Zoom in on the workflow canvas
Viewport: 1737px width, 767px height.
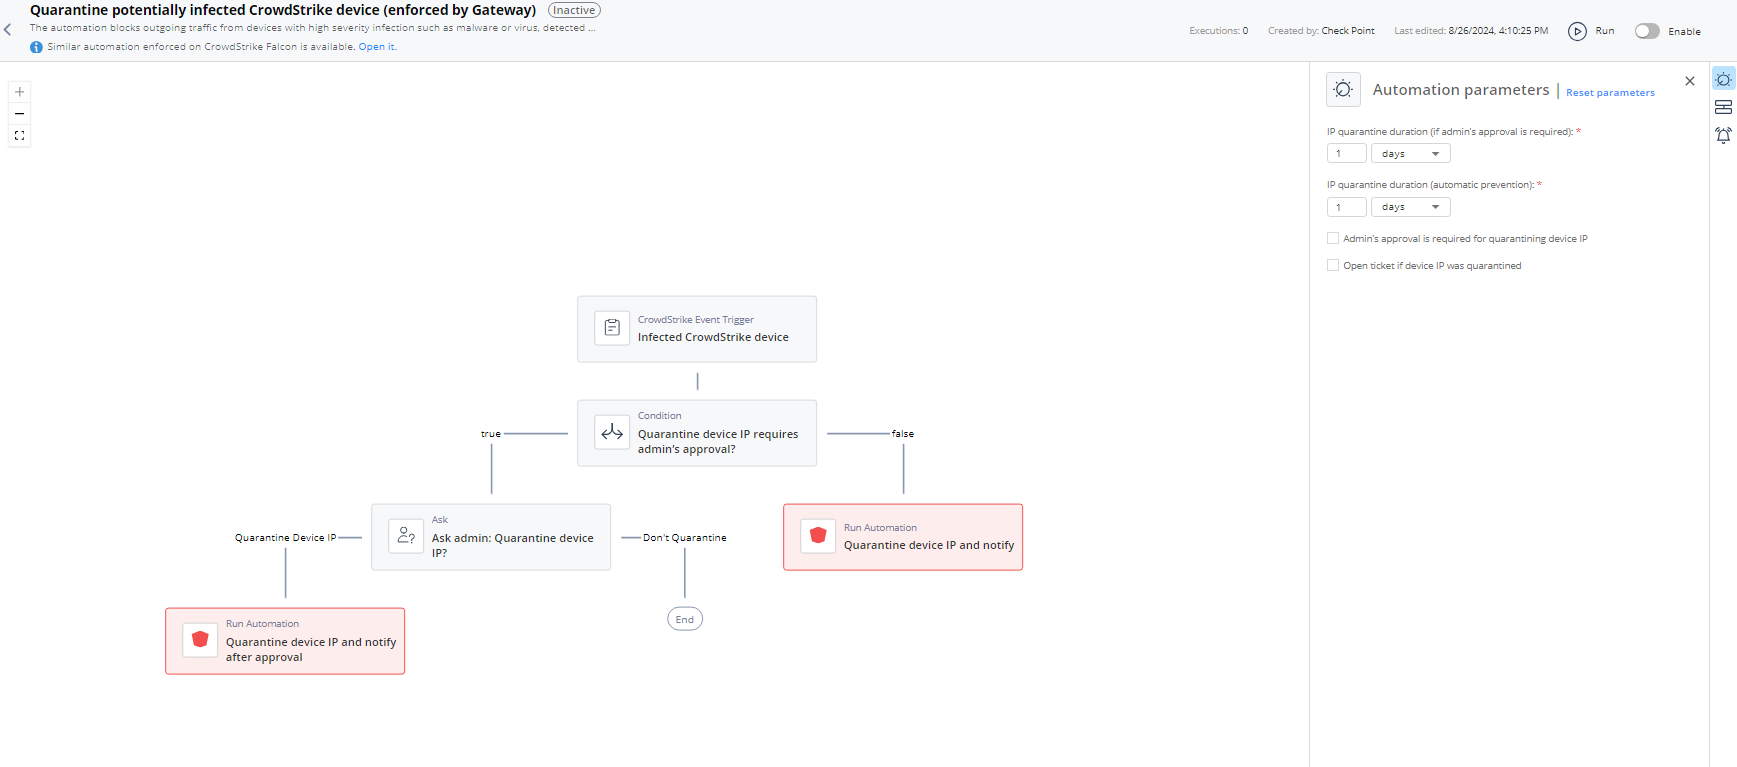click(x=19, y=92)
